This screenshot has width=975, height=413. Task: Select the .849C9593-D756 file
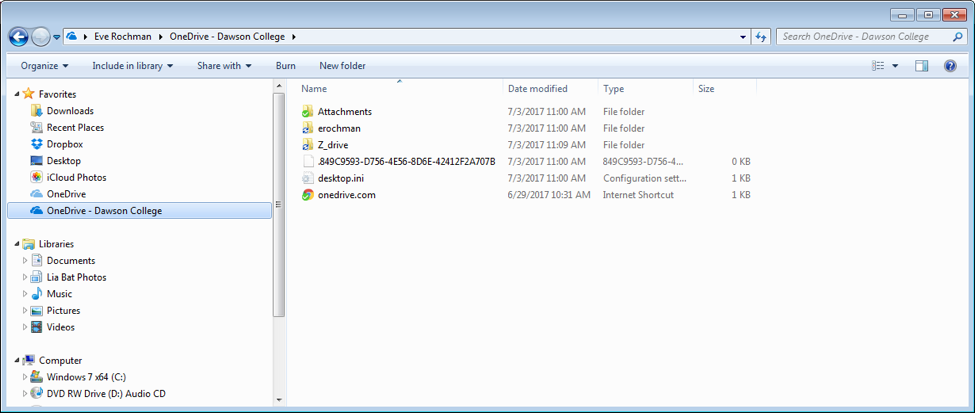pos(407,162)
